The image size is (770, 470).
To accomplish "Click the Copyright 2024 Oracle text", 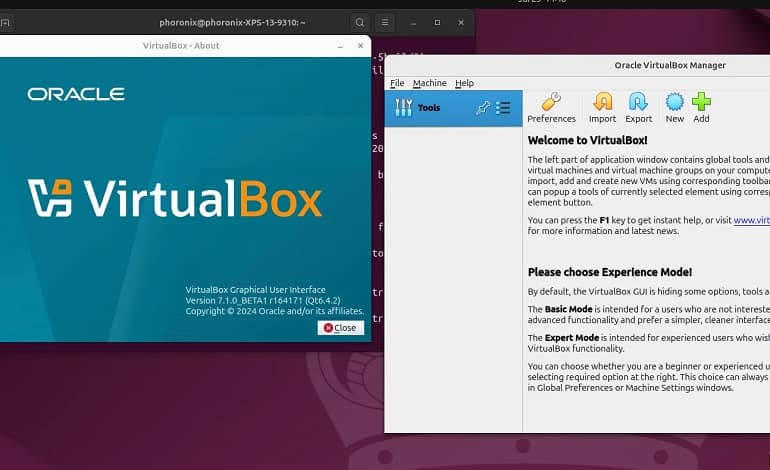I will tap(275, 311).
